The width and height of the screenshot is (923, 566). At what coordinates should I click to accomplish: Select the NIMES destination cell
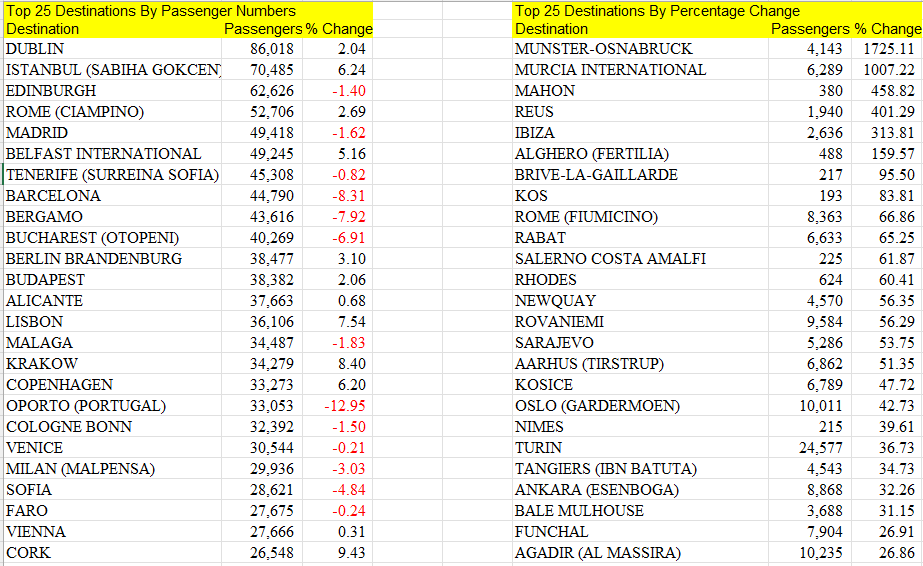click(x=640, y=427)
